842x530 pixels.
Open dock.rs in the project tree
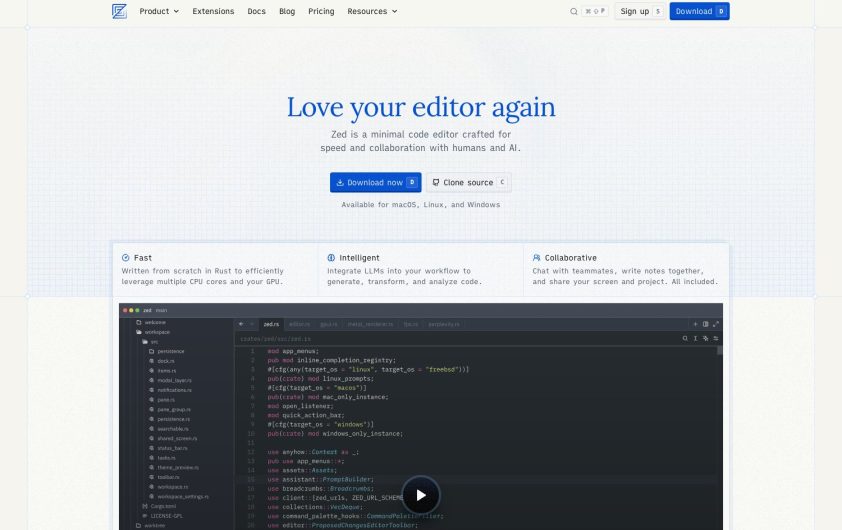click(162, 361)
